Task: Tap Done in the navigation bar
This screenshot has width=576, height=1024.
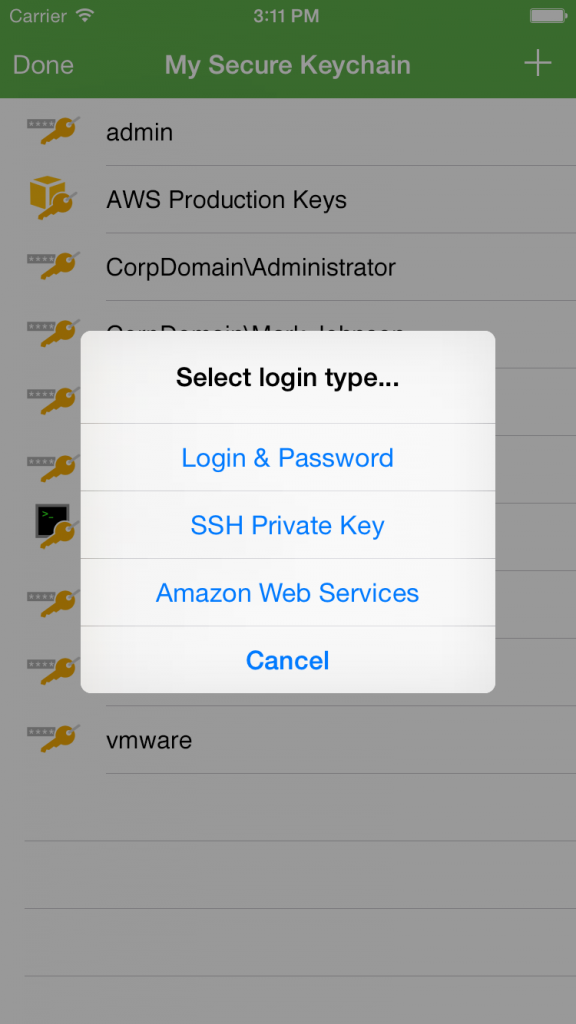Action: (x=43, y=65)
